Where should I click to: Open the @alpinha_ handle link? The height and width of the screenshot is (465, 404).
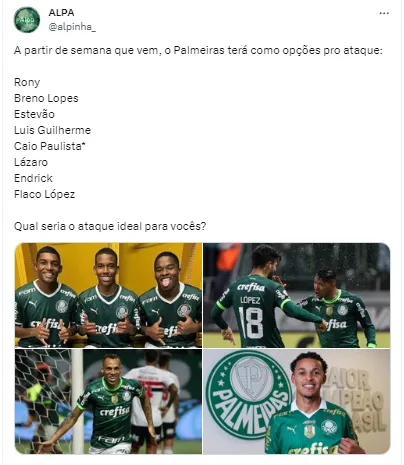(72, 27)
